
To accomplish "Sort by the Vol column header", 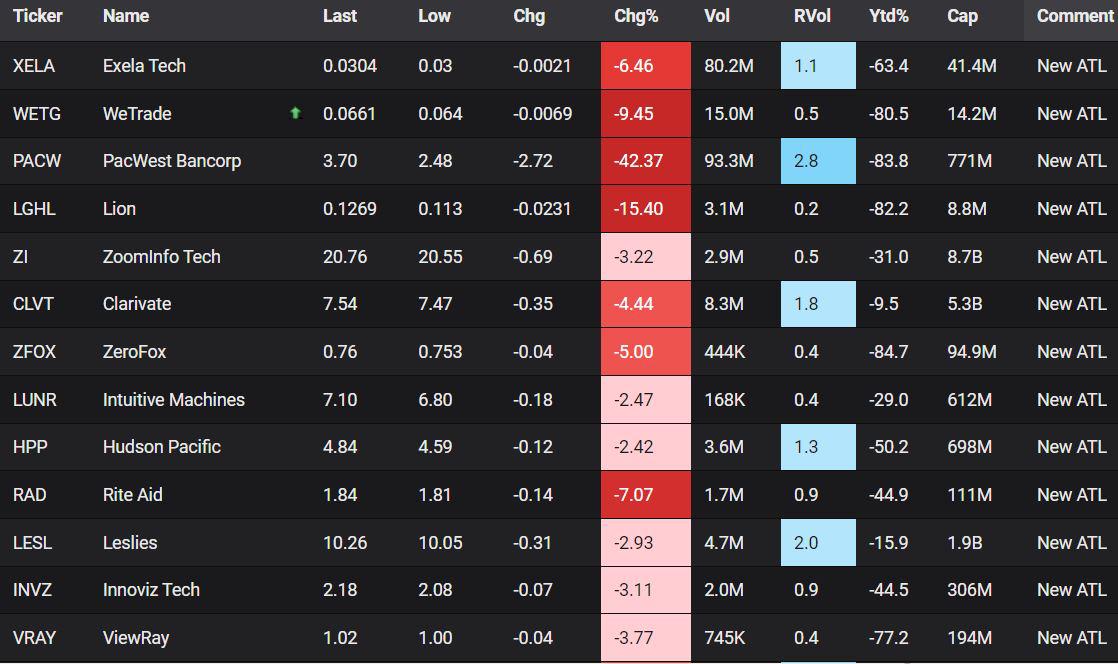I will pyautogui.click(x=715, y=16).
